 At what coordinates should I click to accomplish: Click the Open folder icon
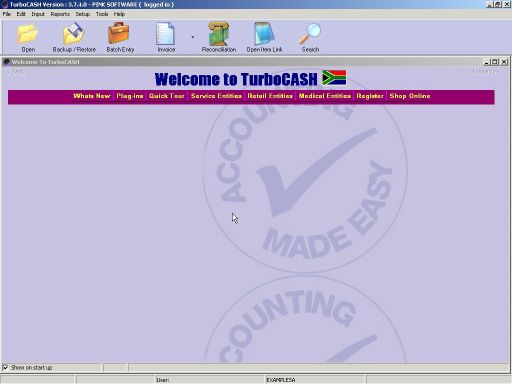tap(28, 34)
